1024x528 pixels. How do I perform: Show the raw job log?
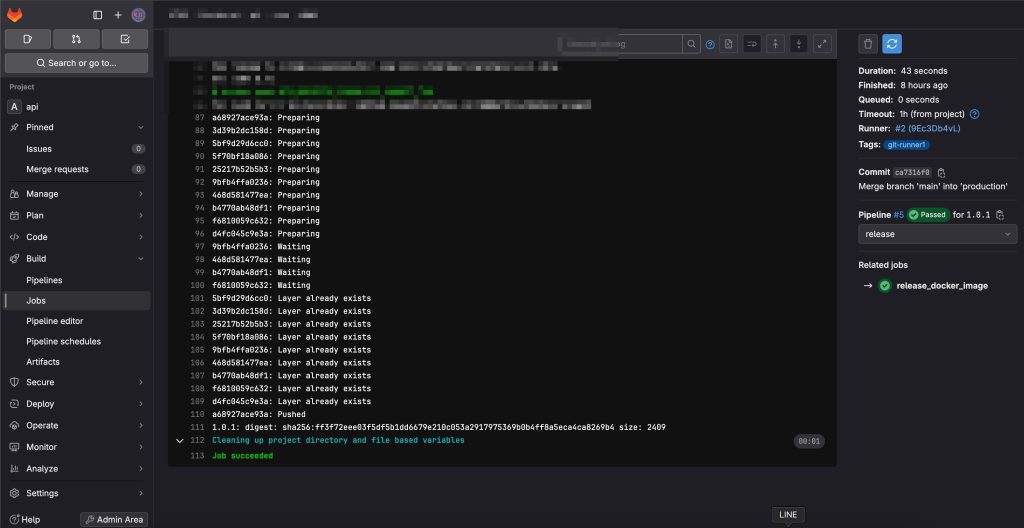[x=729, y=44]
